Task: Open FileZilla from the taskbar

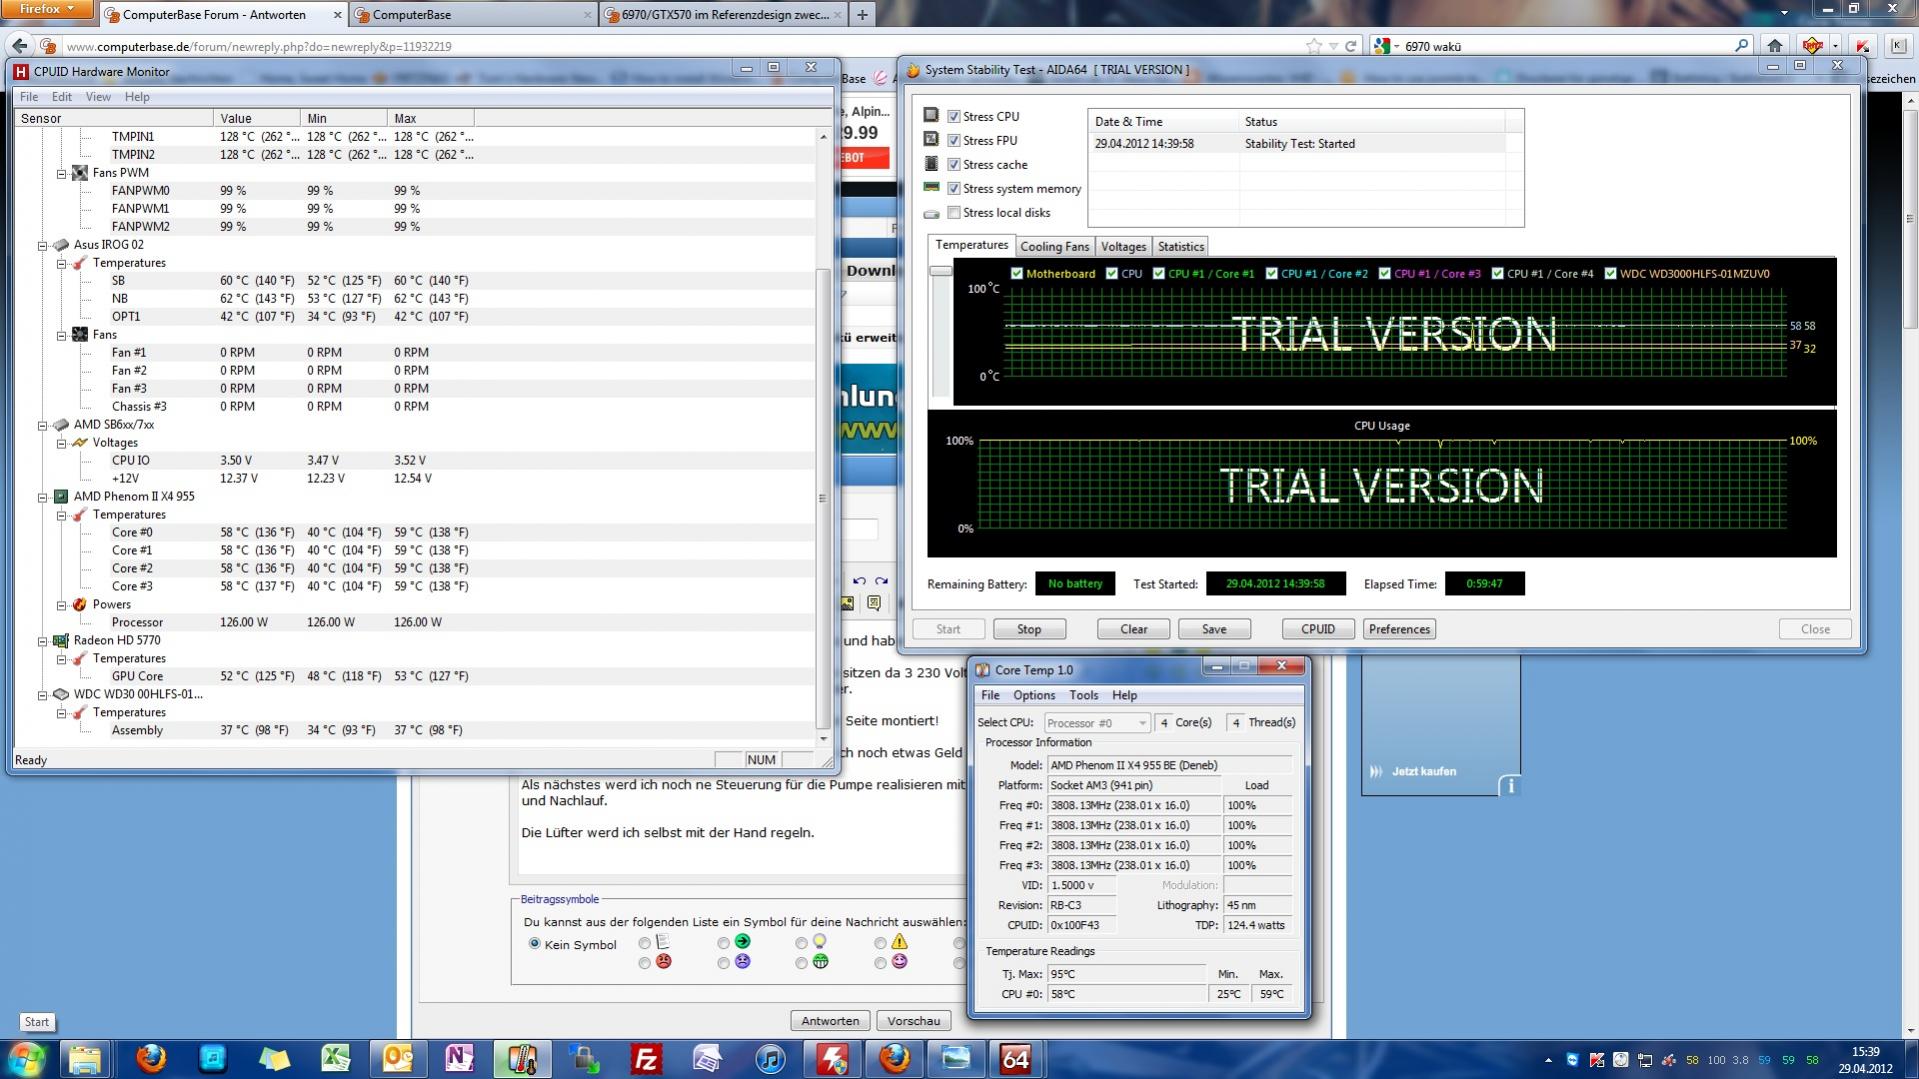Action: click(x=646, y=1058)
